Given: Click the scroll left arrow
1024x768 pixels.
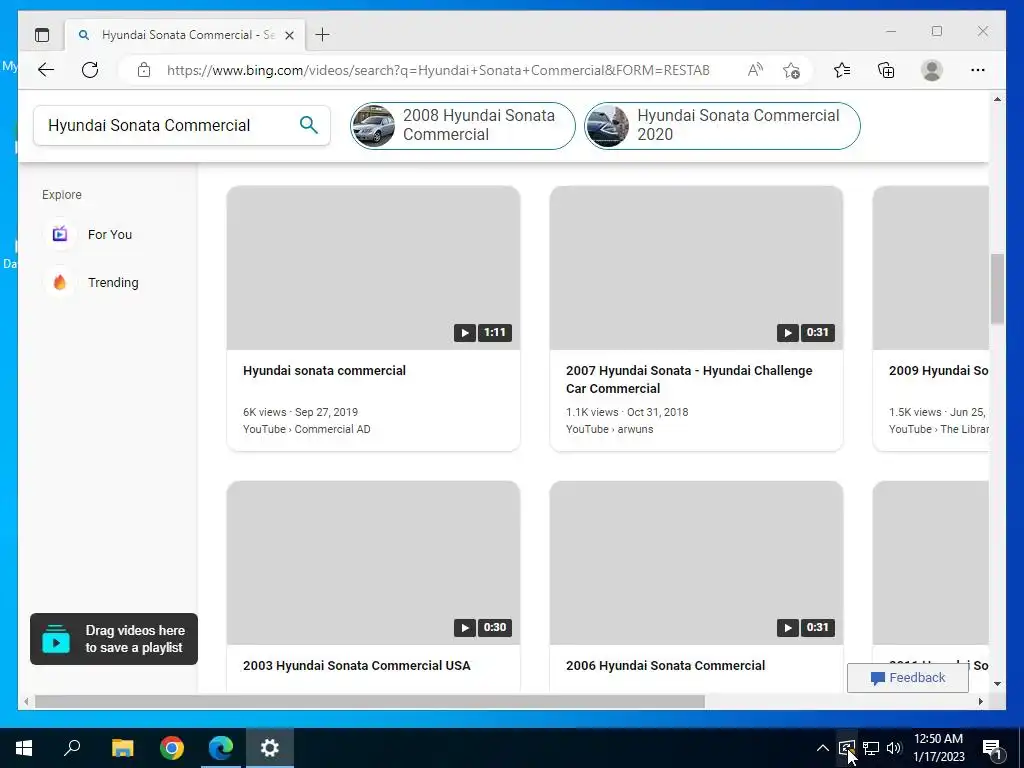Looking at the screenshot, I should pos(26,701).
